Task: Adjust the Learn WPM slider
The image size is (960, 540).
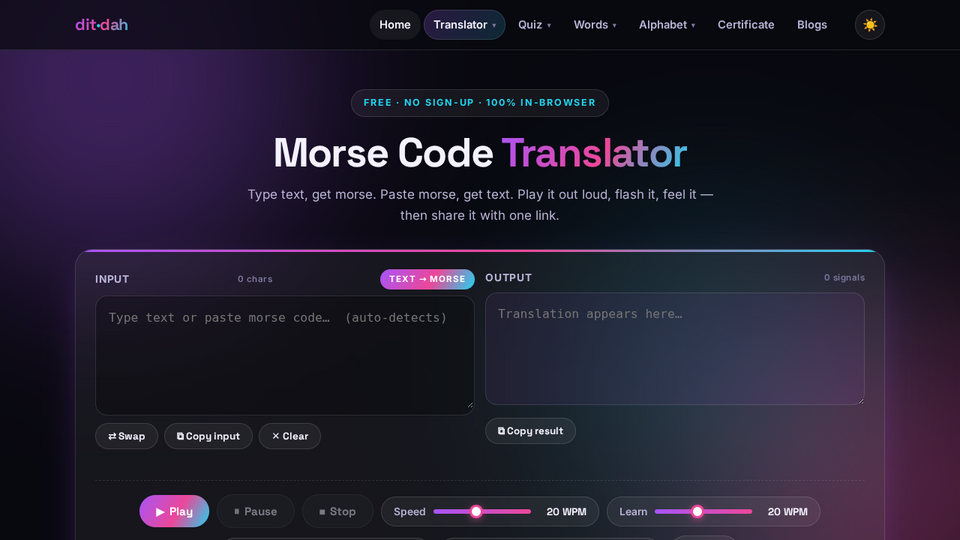Action: (703, 511)
